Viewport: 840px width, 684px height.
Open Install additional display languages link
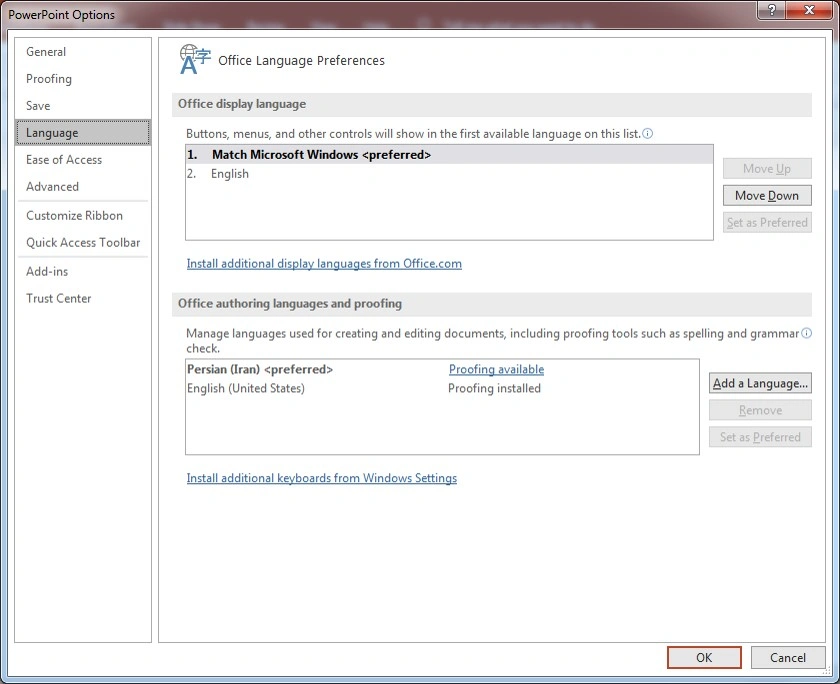pyautogui.click(x=324, y=264)
